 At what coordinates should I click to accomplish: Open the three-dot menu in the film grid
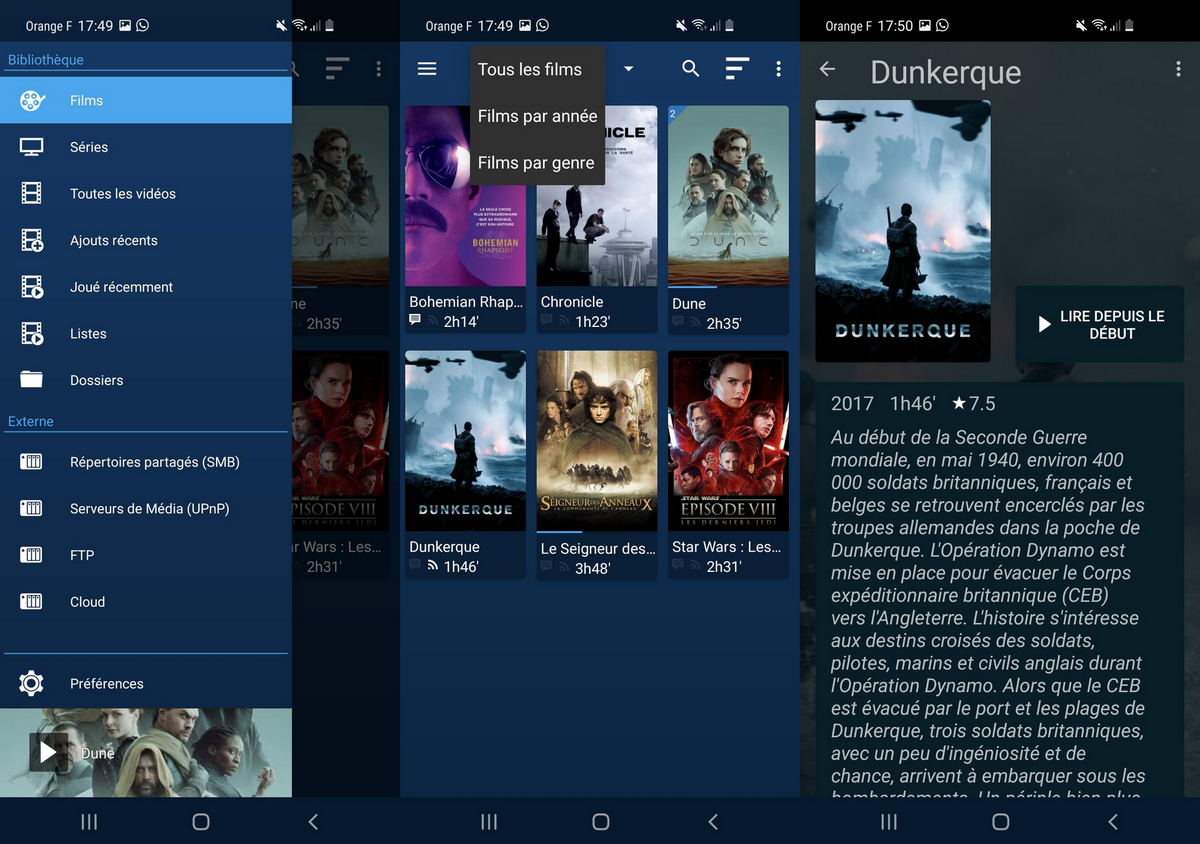pos(778,69)
